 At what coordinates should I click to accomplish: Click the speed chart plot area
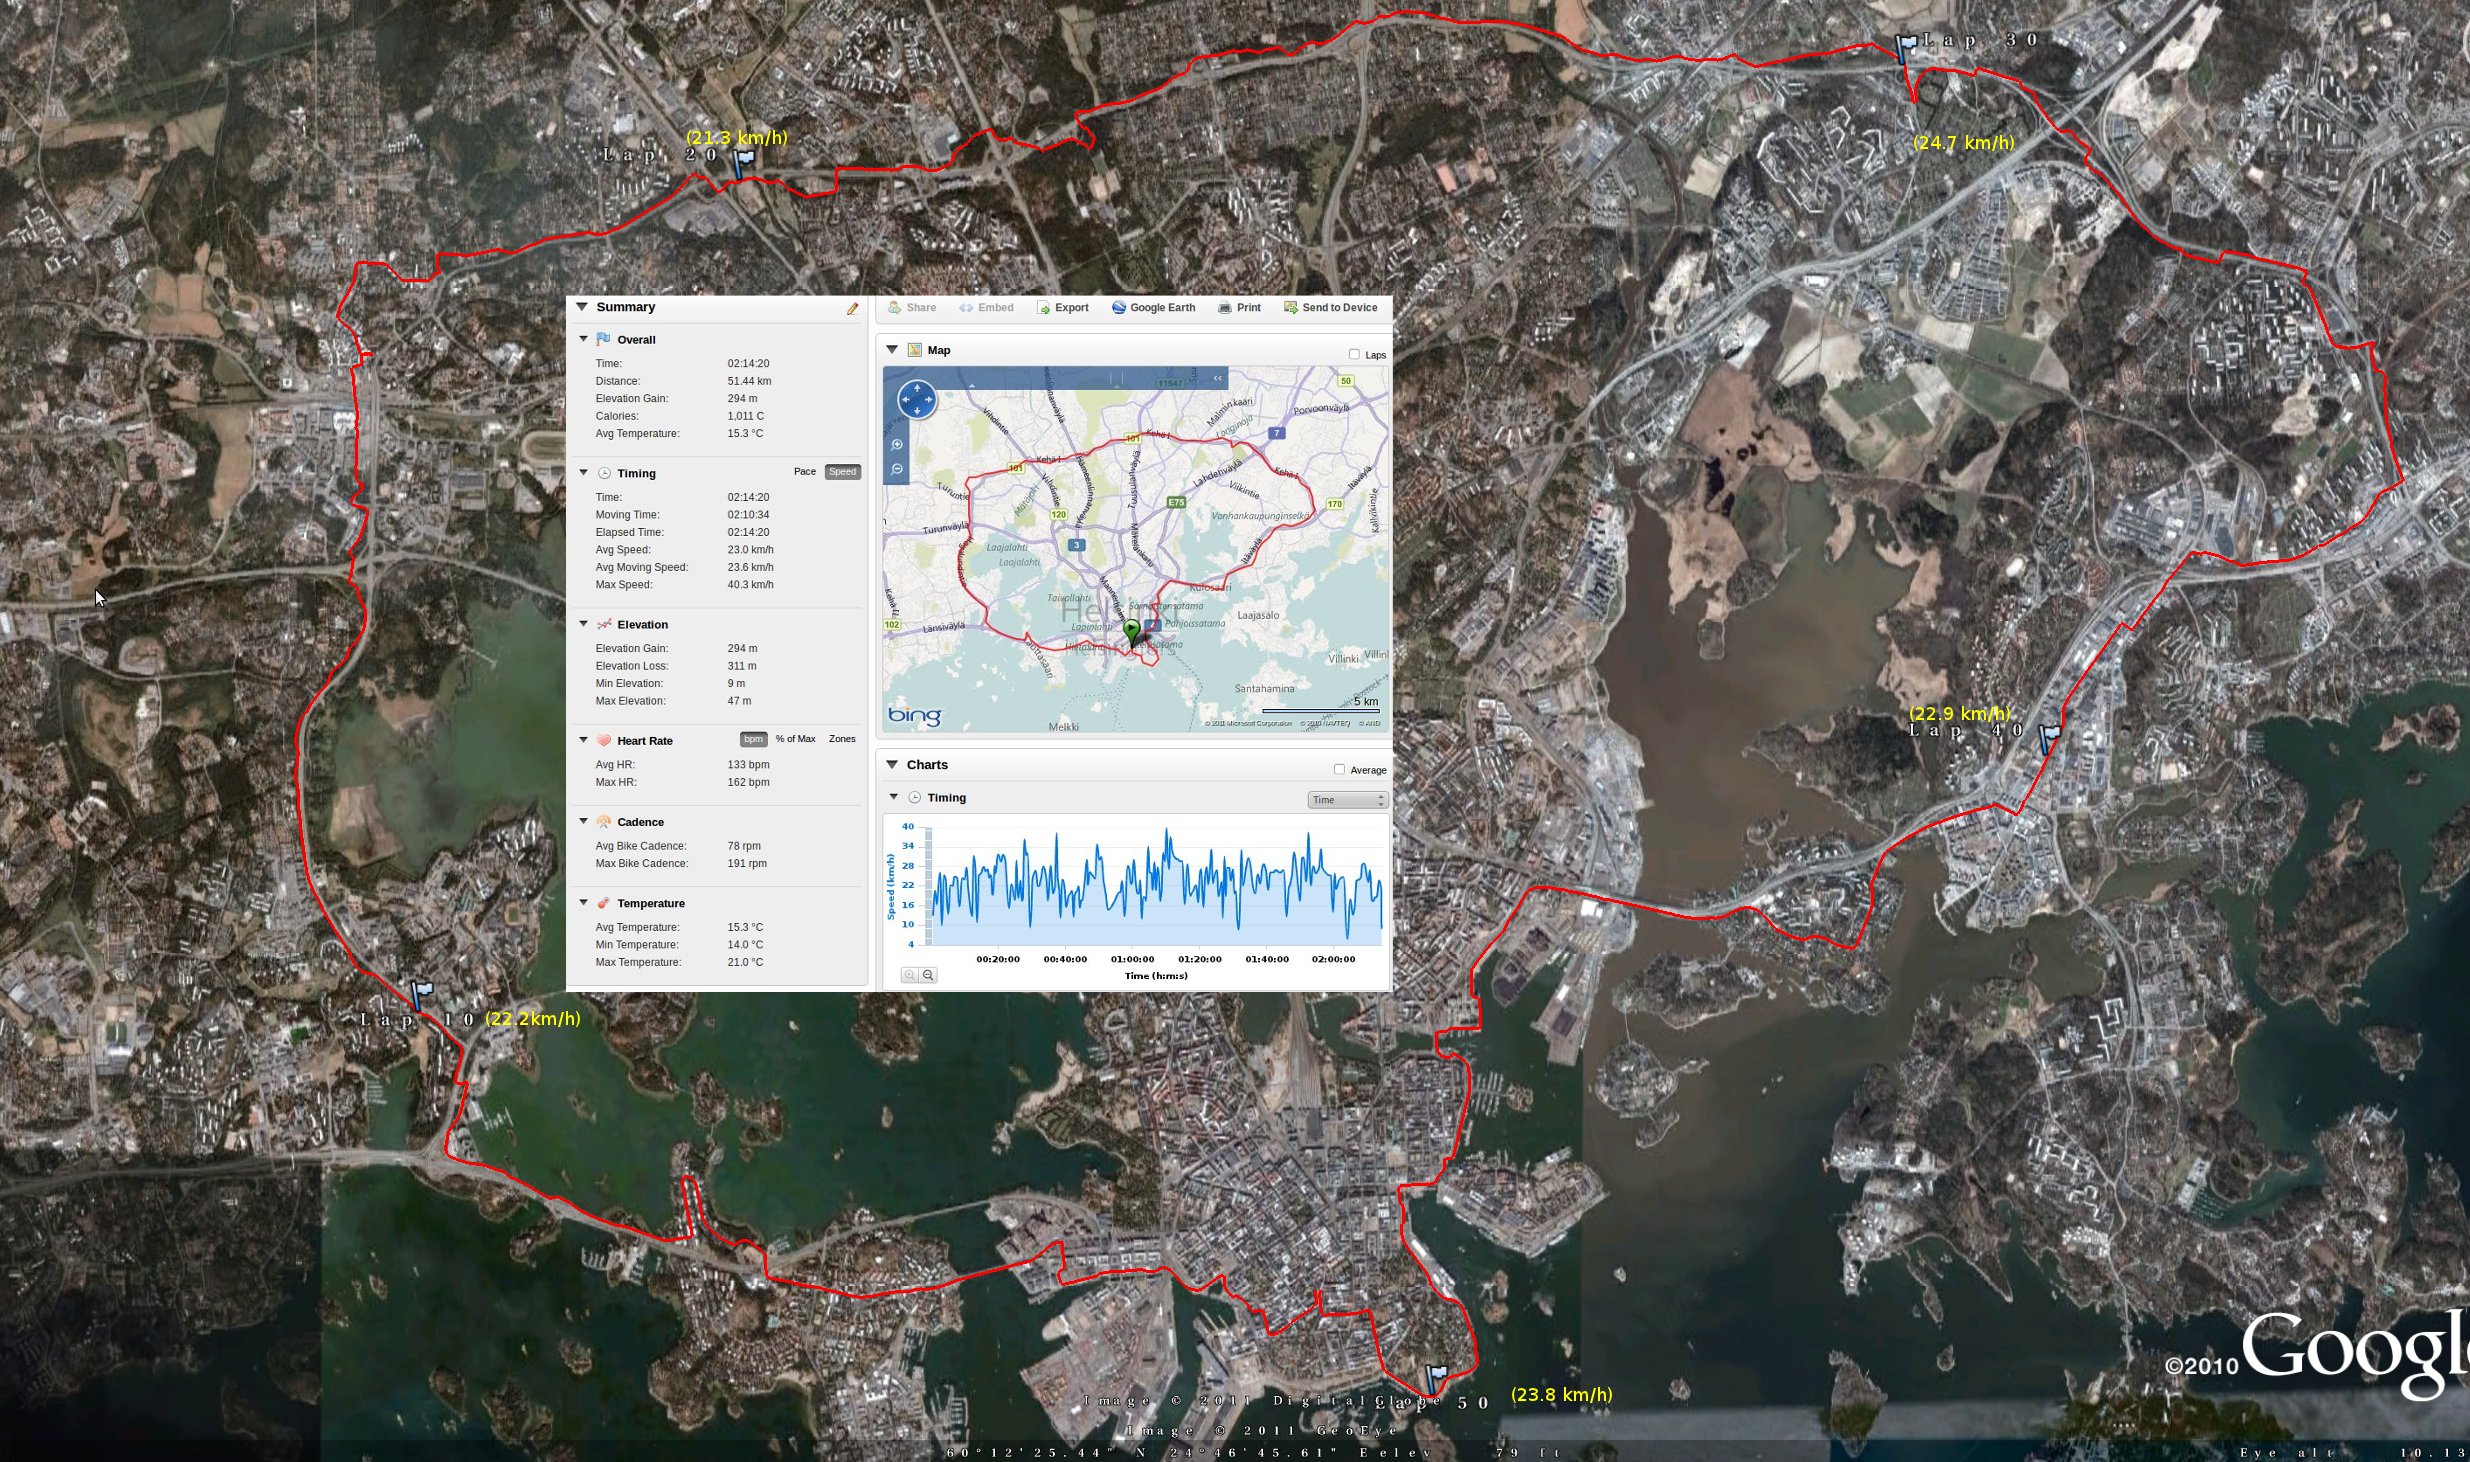coord(1158,885)
